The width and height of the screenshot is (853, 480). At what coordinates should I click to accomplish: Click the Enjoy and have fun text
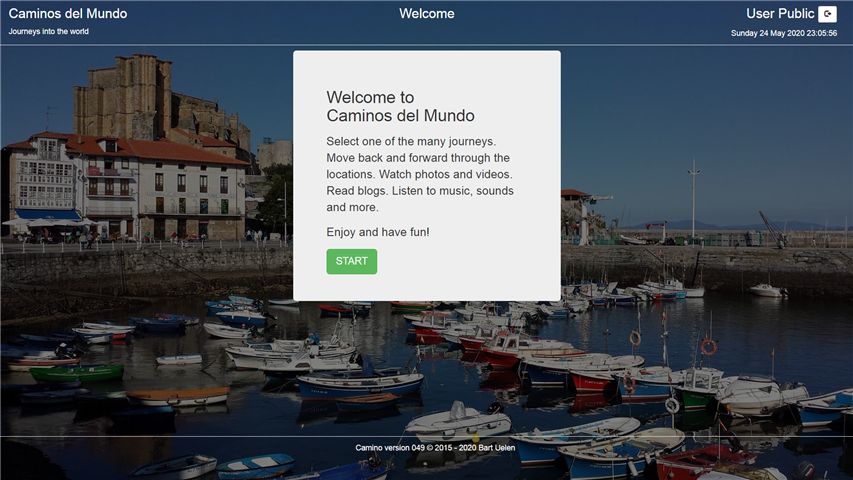(378, 232)
